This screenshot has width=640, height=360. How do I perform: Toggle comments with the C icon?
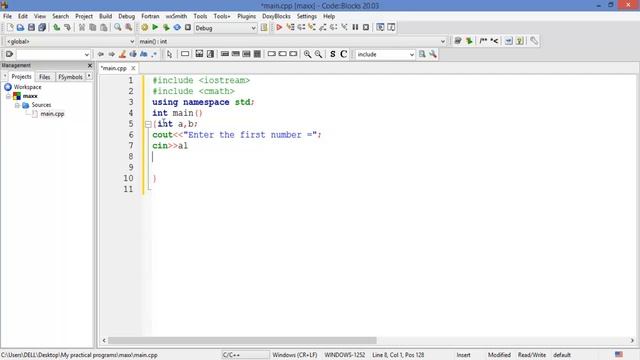click(344, 54)
